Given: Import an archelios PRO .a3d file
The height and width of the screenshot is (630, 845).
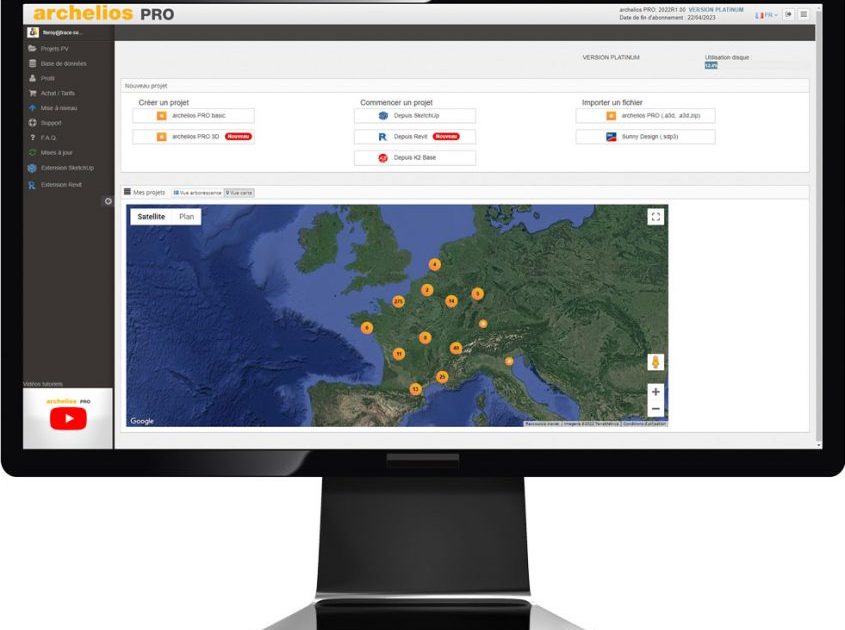Looking at the screenshot, I should point(646,116).
